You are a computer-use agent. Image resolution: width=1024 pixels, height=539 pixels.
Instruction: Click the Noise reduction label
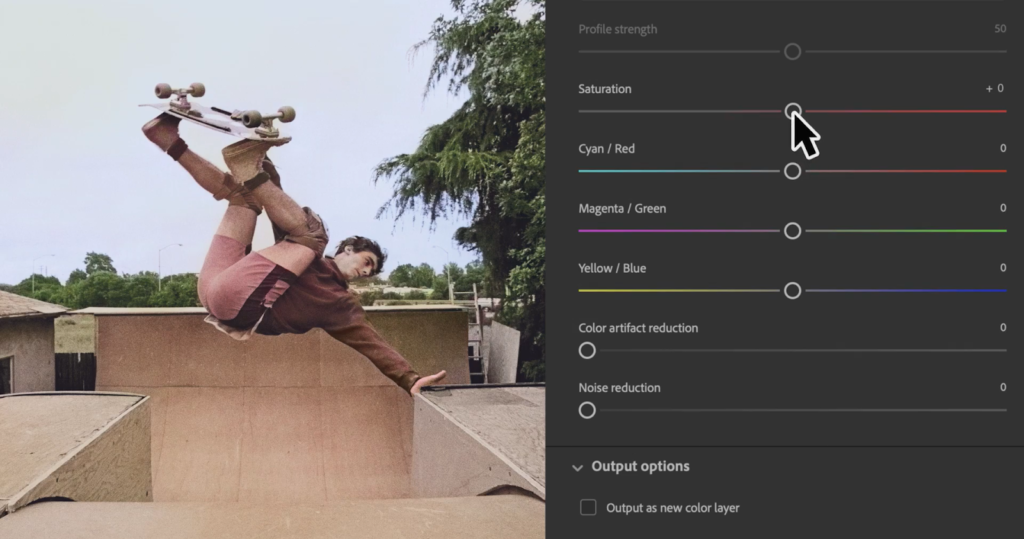pyautogui.click(x=619, y=388)
